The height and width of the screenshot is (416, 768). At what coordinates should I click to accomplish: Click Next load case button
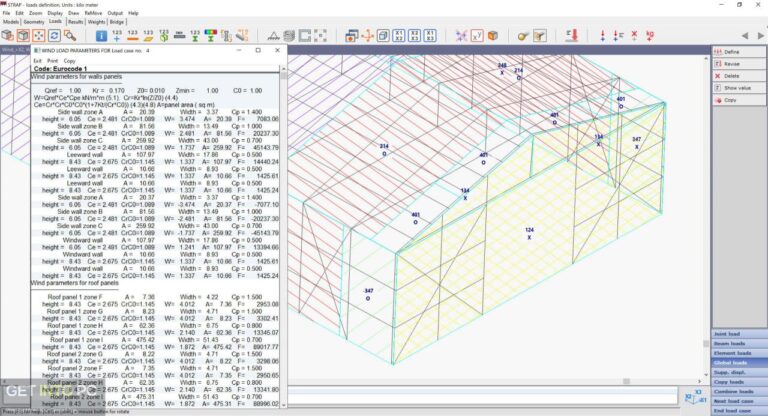(x=739, y=401)
